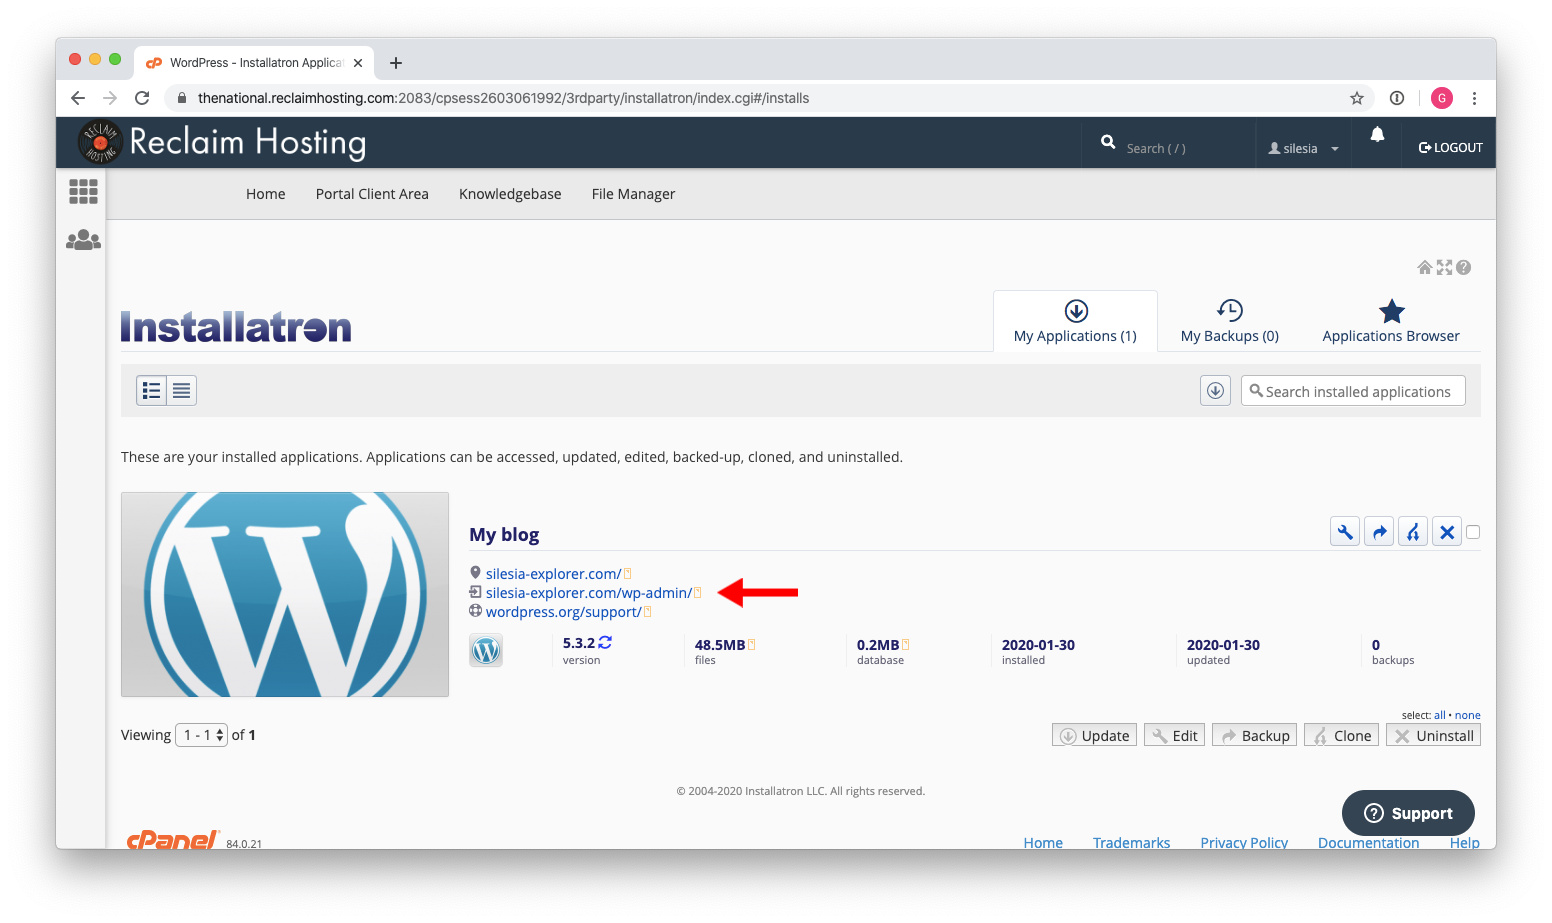Image resolution: width=1552 pixels, height=923 pixels.
Task: Click the small WordPress application icon
Action: pos(486,651)
